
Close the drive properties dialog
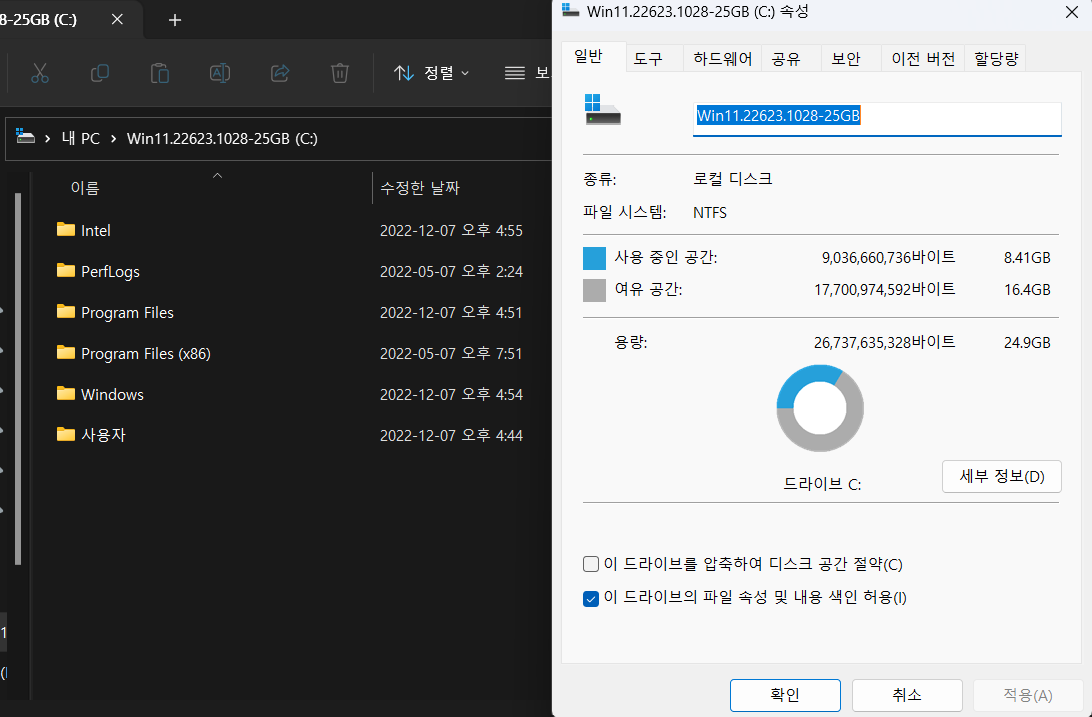[x=1072, y=12]
